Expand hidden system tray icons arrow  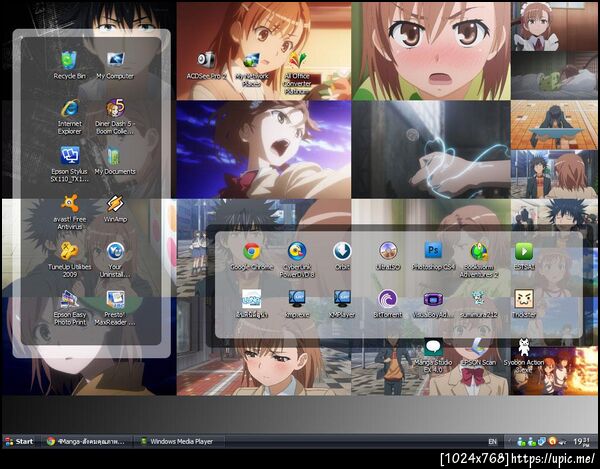pyautogui.click(x=509, y=442)
